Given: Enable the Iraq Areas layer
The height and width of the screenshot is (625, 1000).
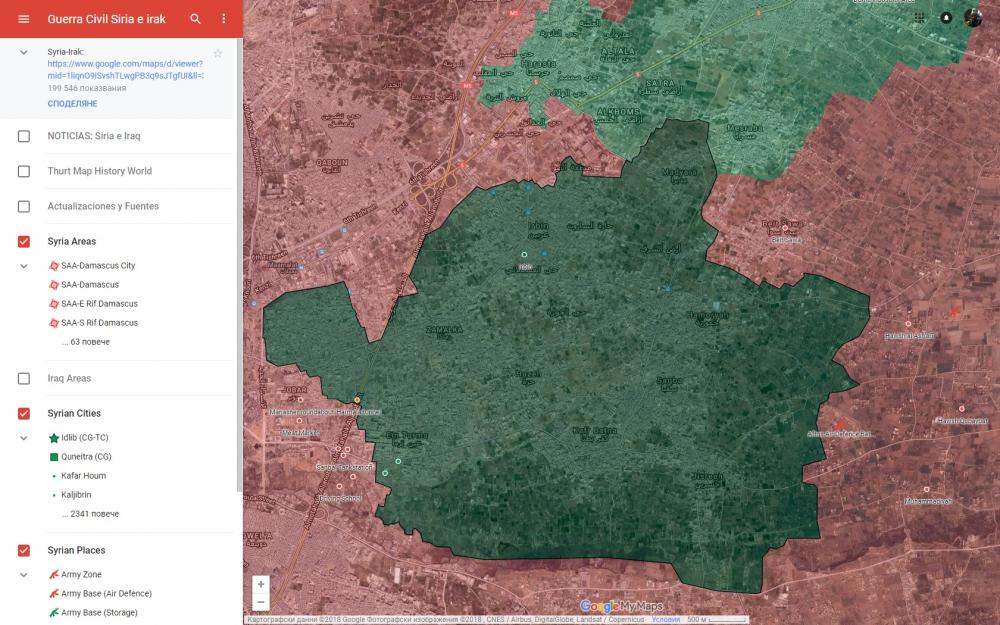Looking at the screenshot, I should (24, 379).
